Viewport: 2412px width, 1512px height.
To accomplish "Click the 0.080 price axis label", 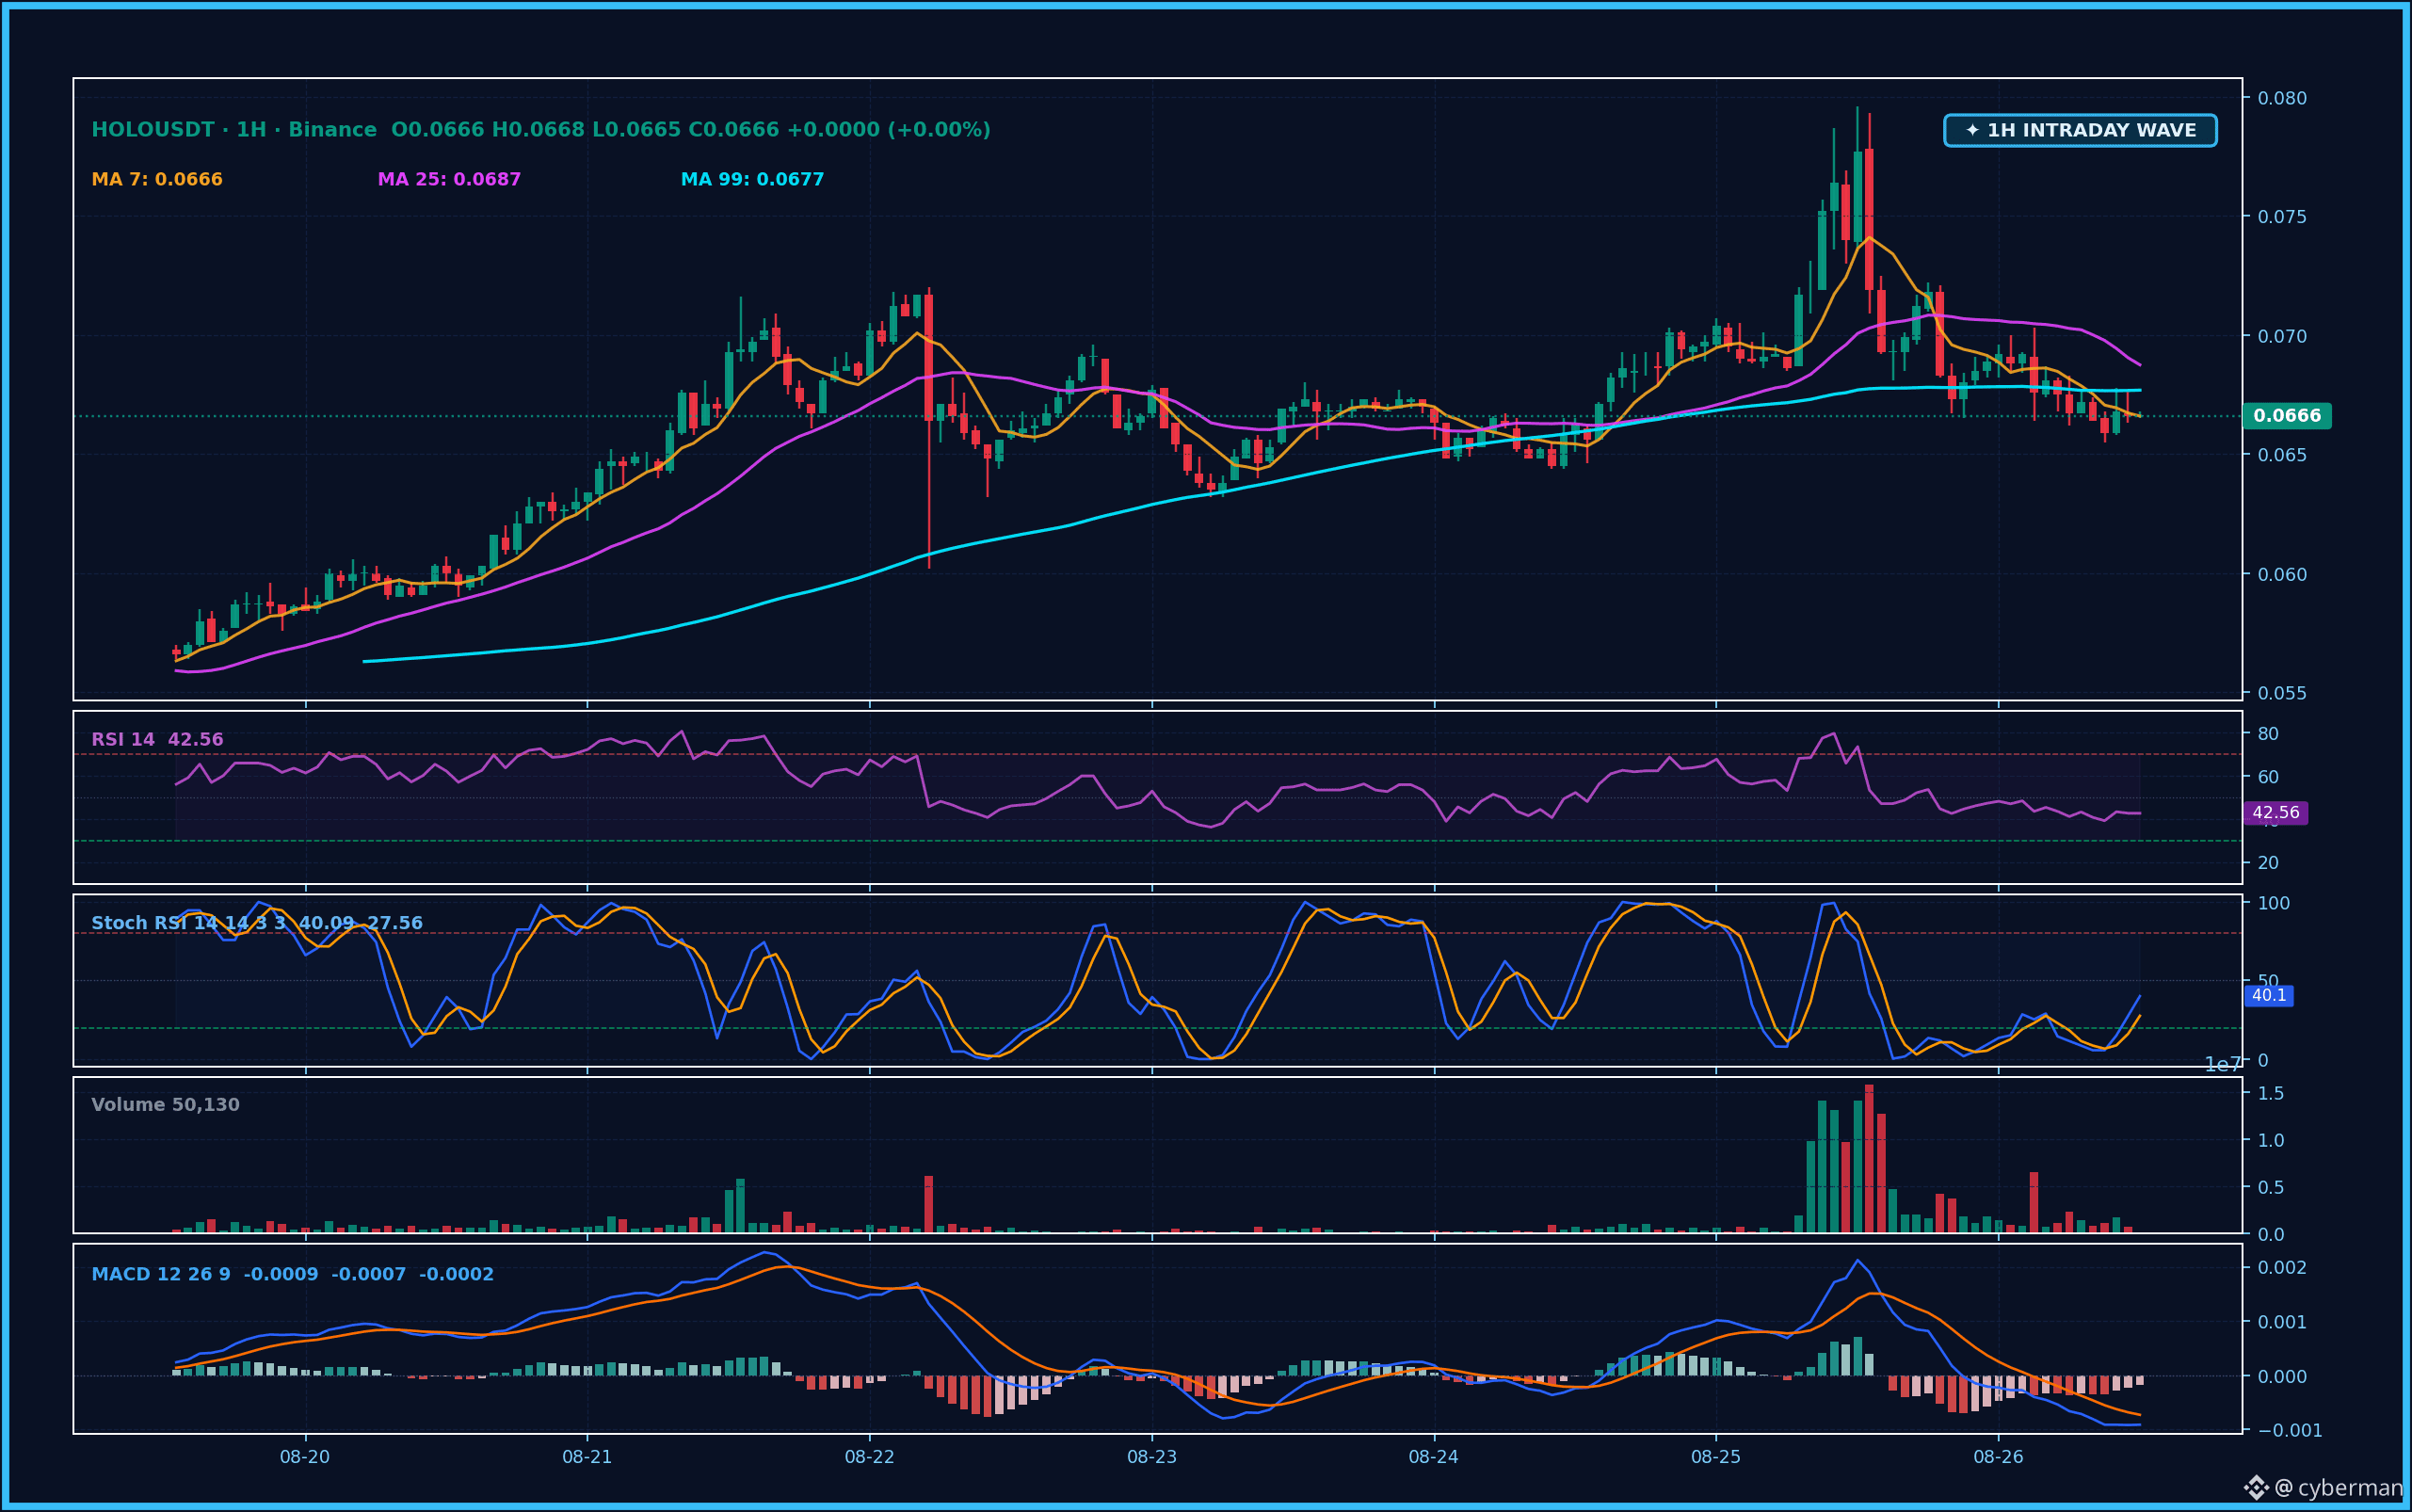I will point(2283,98).
